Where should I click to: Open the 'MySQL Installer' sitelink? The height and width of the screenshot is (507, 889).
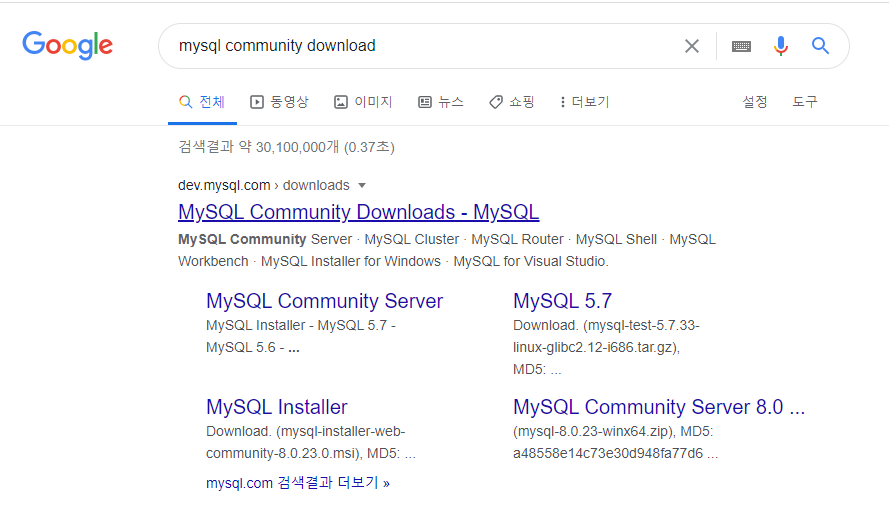[277, 407]
